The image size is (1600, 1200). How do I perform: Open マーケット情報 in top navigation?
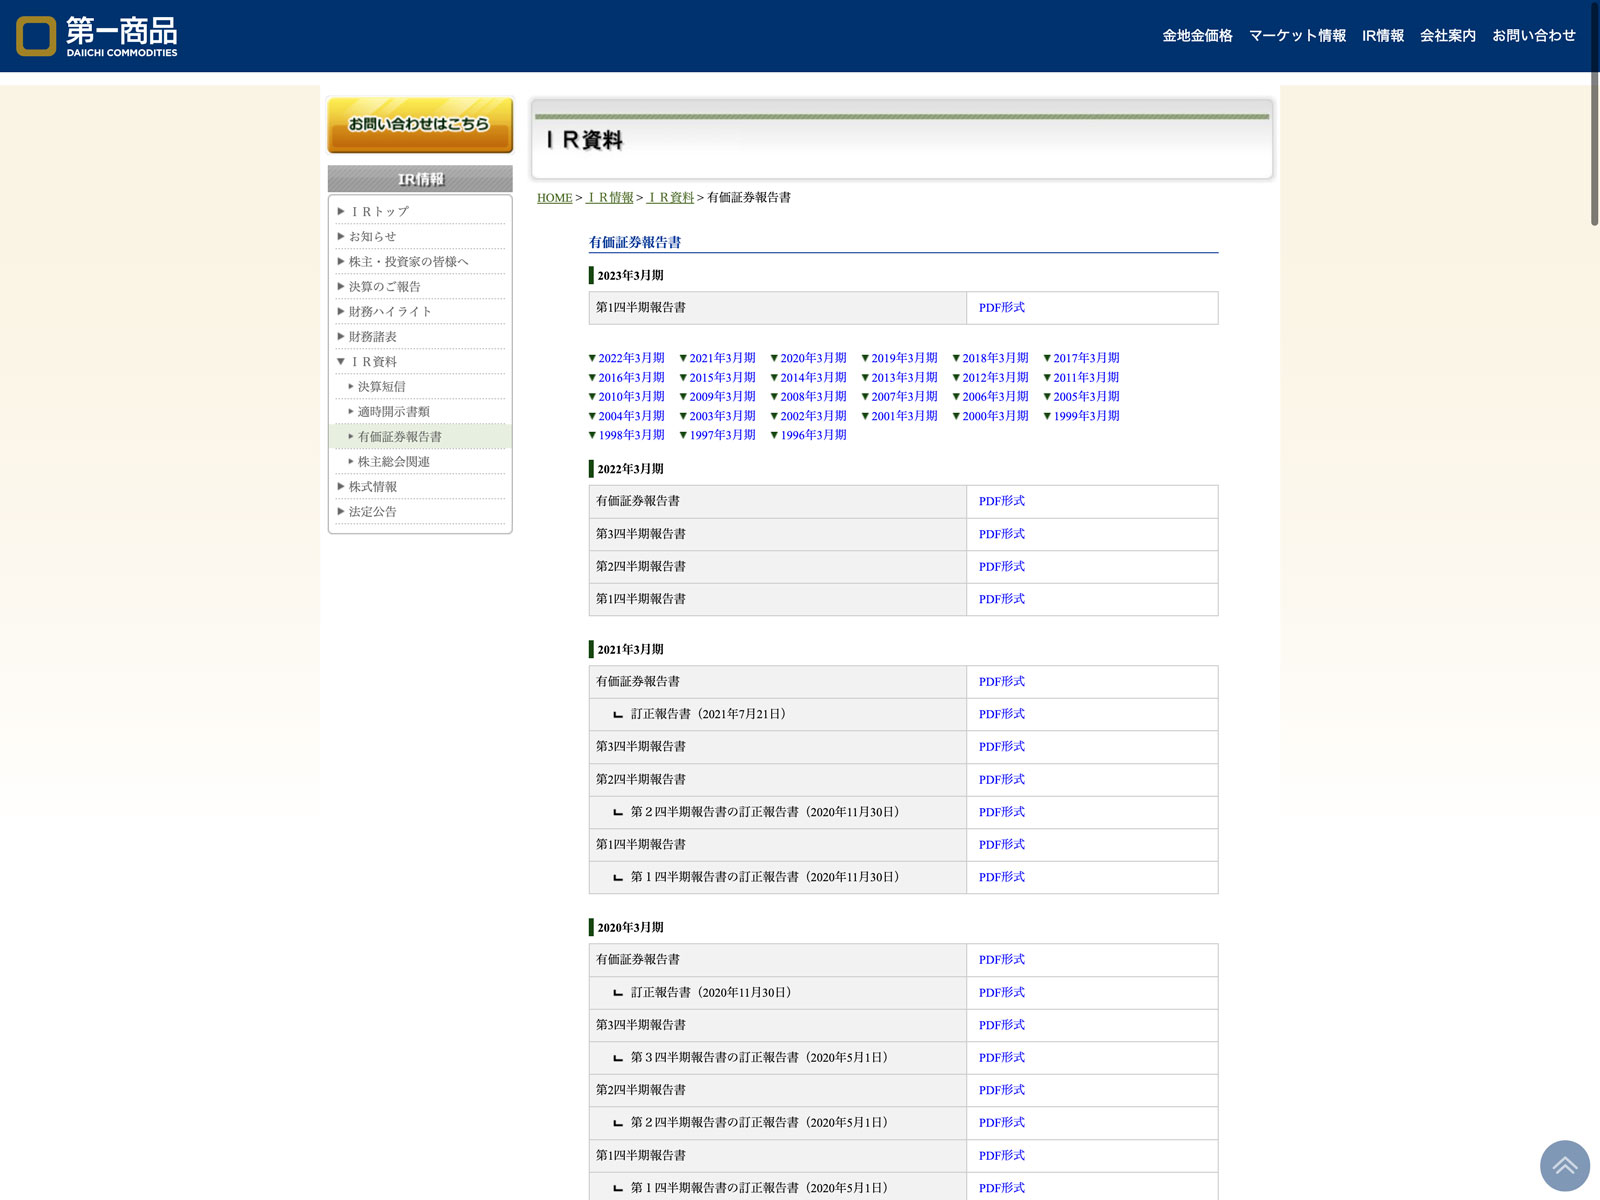(x=1297, y=36)
